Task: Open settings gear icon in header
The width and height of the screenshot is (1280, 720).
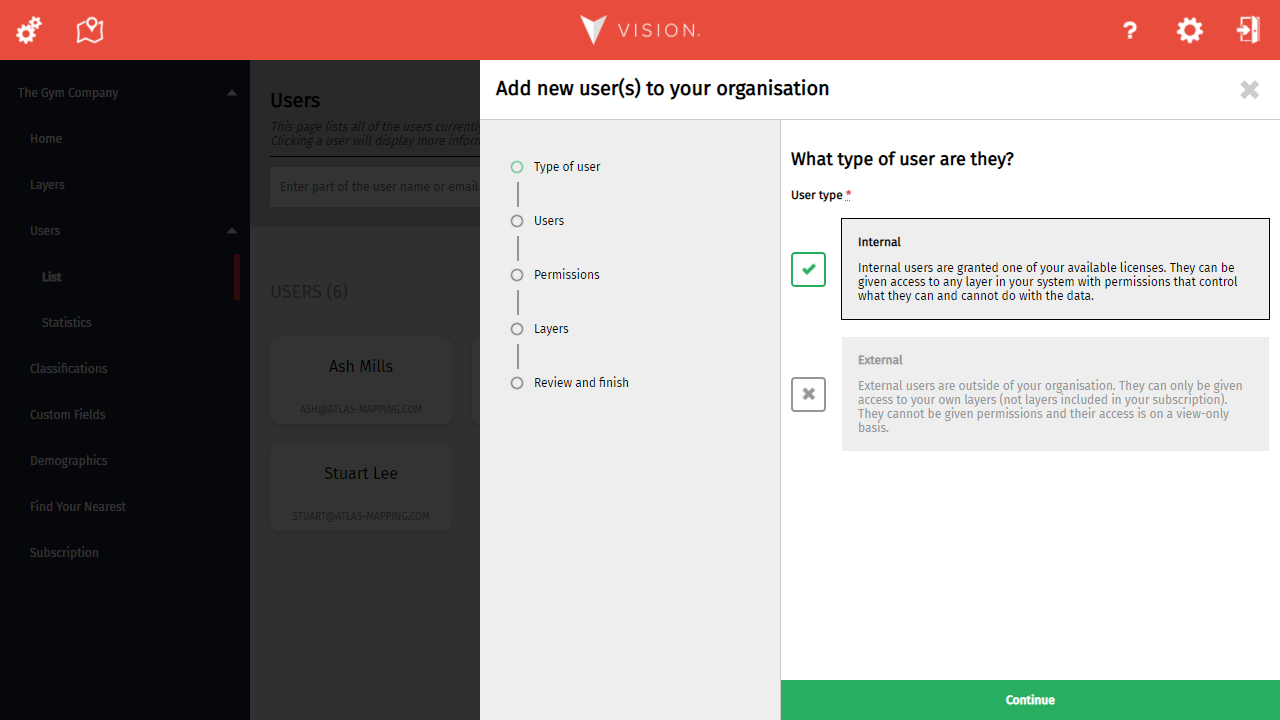Action: (1189, 30)
